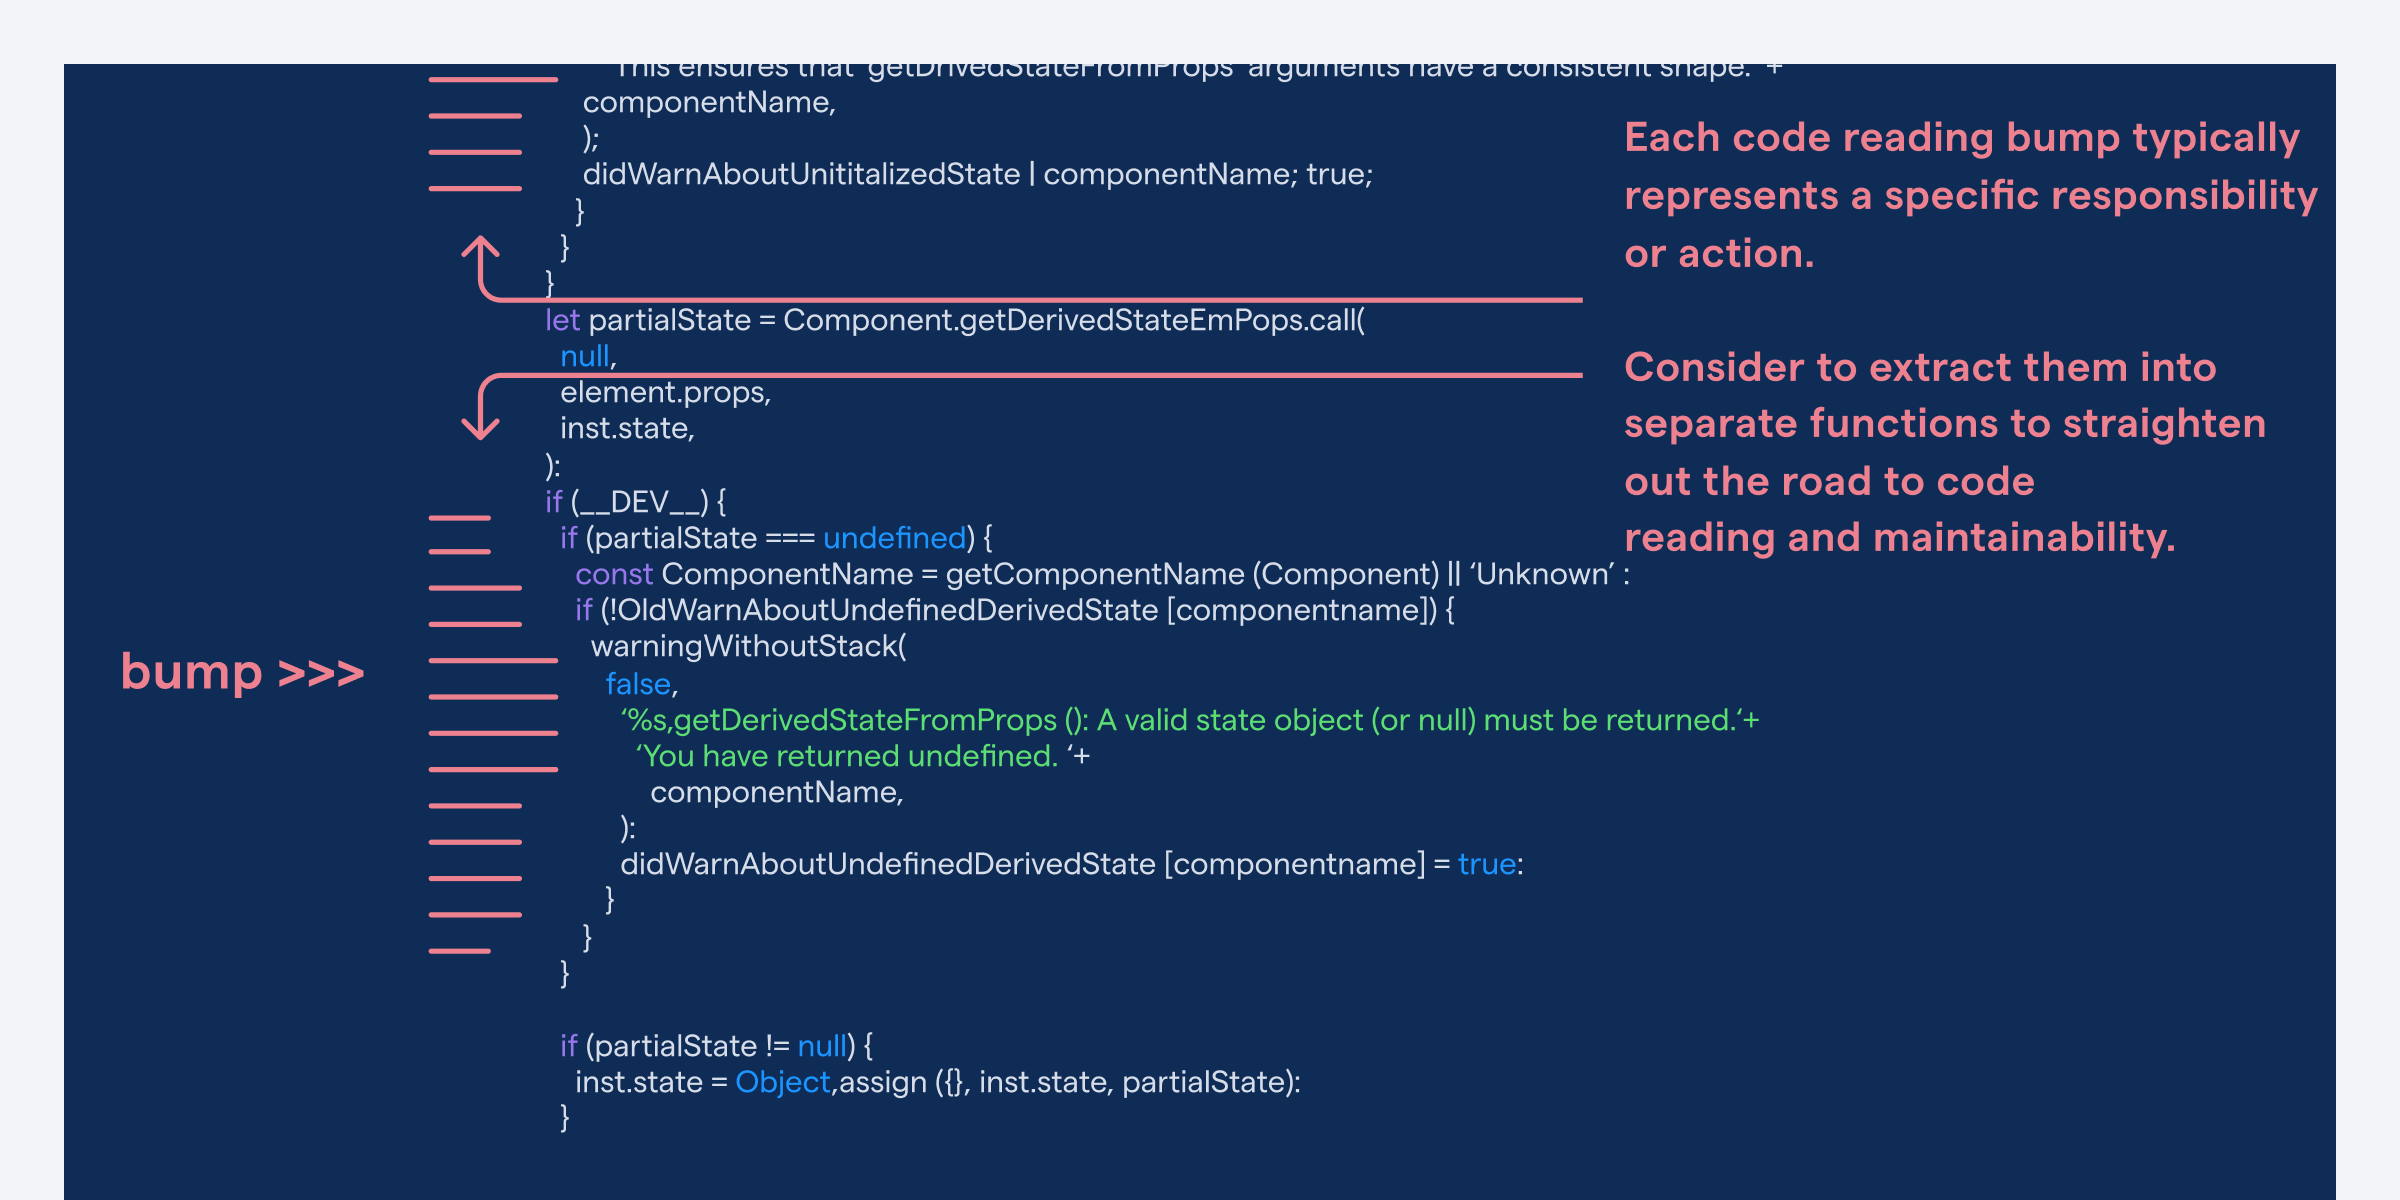Toggle the 'true' value after didWarnAboutUndefinedDerivedState
The height and width of the screenshot is (1200, 2400).
coord(1487,863)
